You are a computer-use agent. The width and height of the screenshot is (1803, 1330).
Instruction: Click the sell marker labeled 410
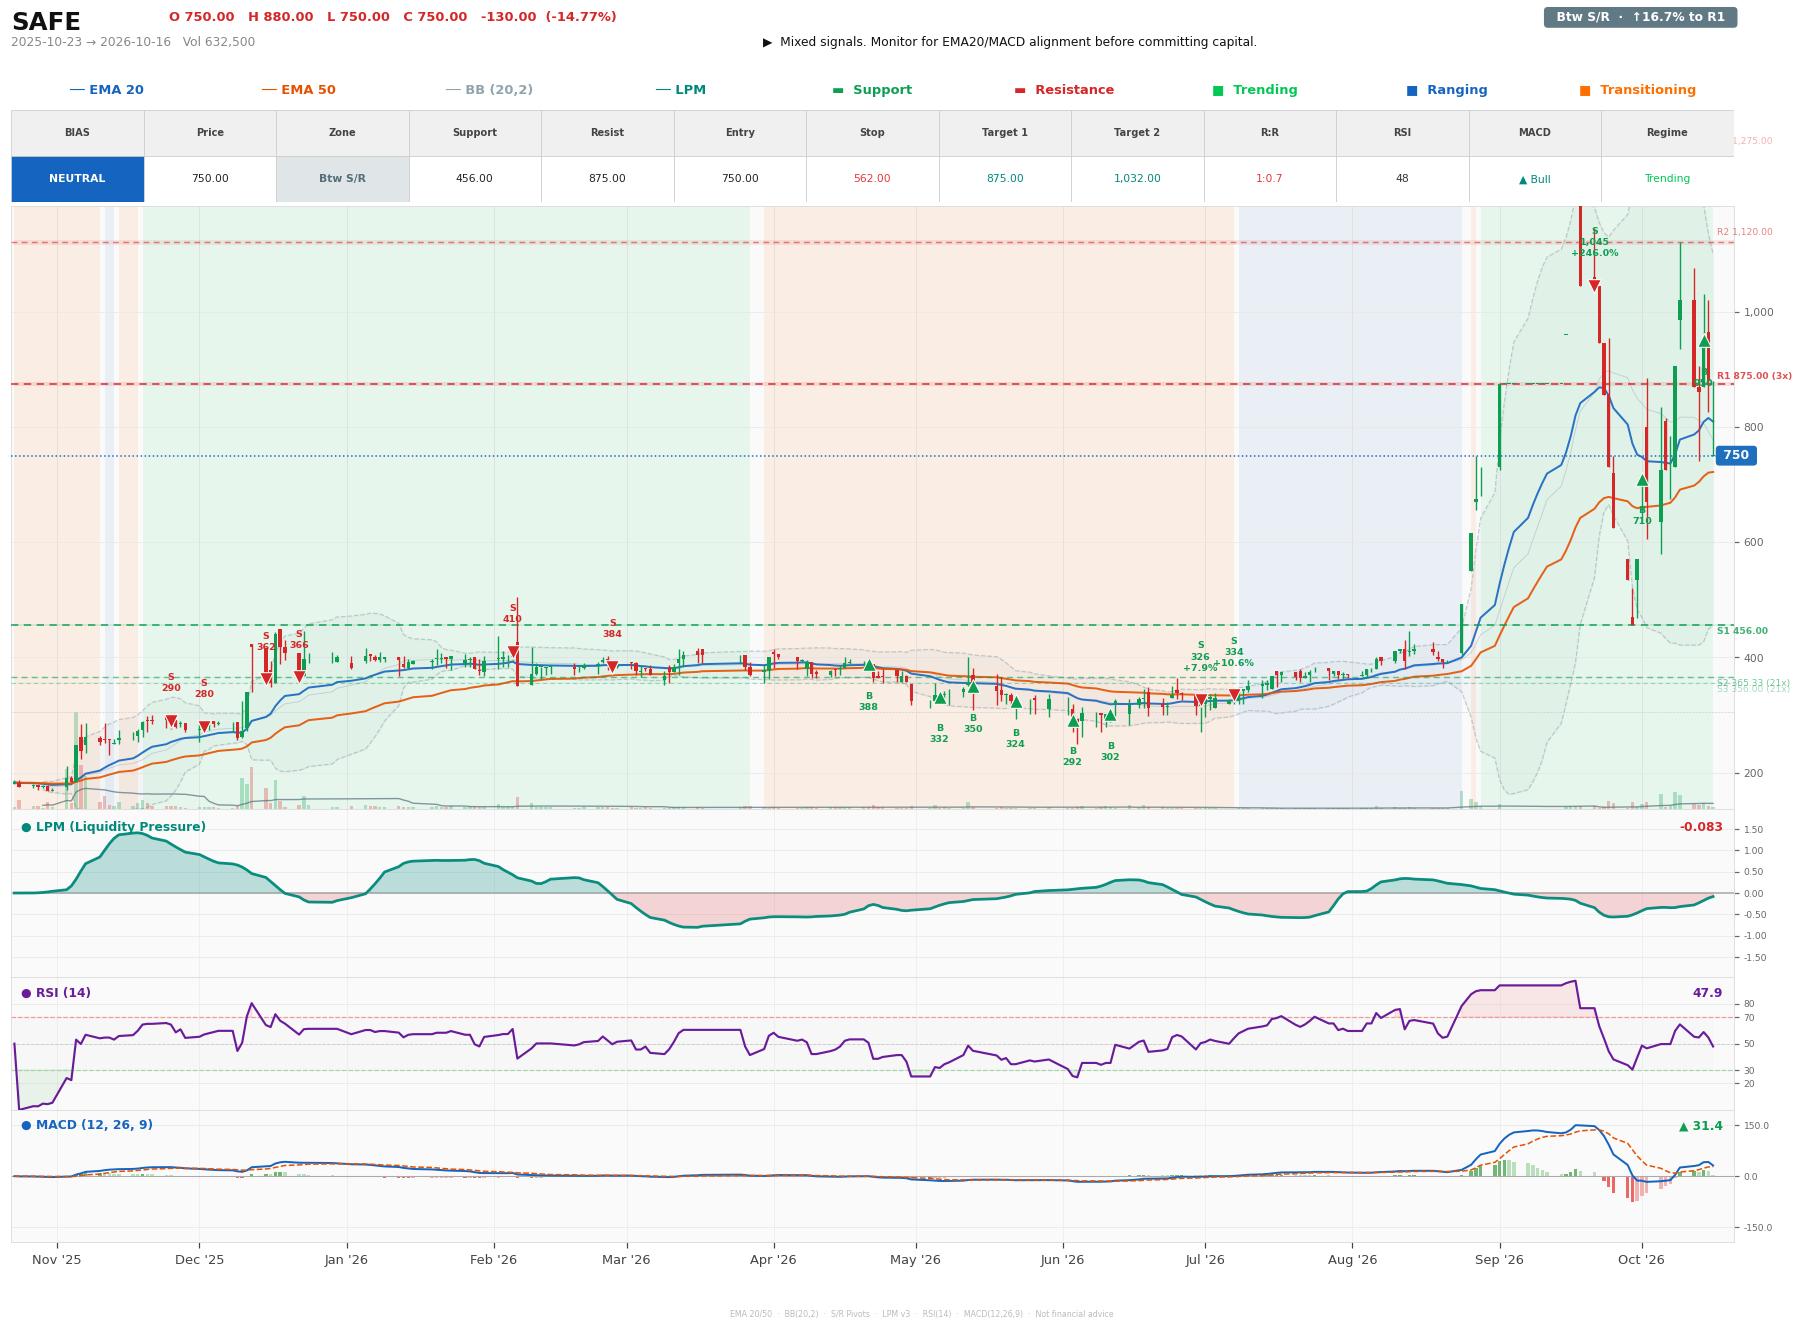point(513,651)
